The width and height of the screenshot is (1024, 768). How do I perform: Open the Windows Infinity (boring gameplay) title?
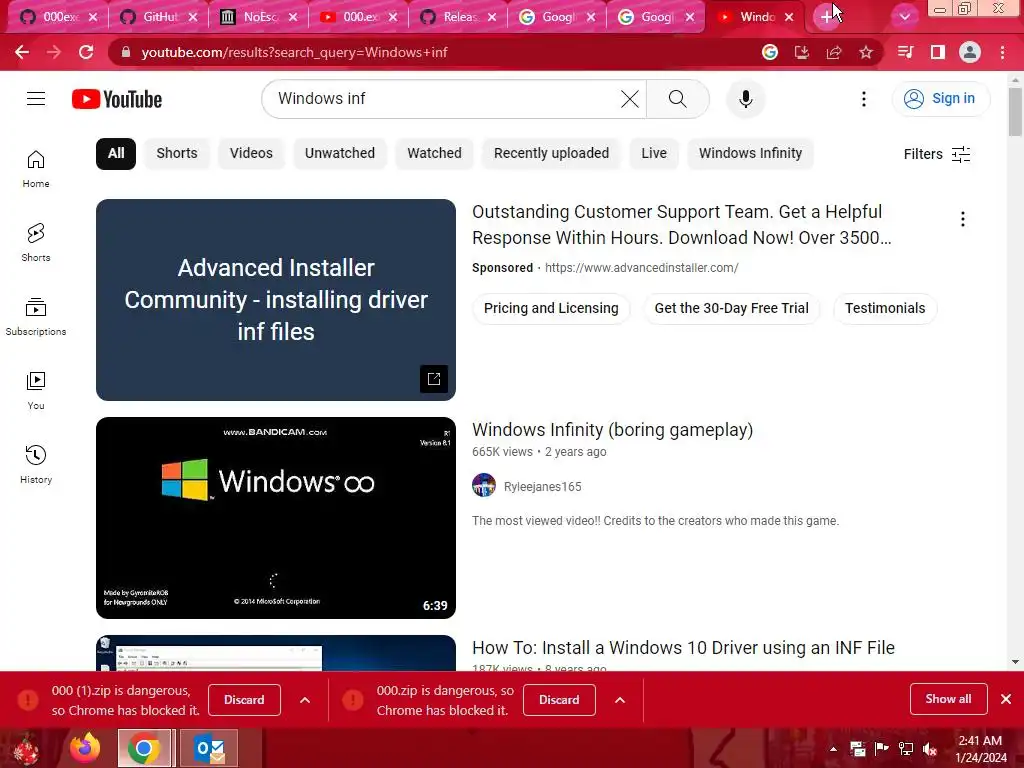pyautogui.click(x=613, y=430)
